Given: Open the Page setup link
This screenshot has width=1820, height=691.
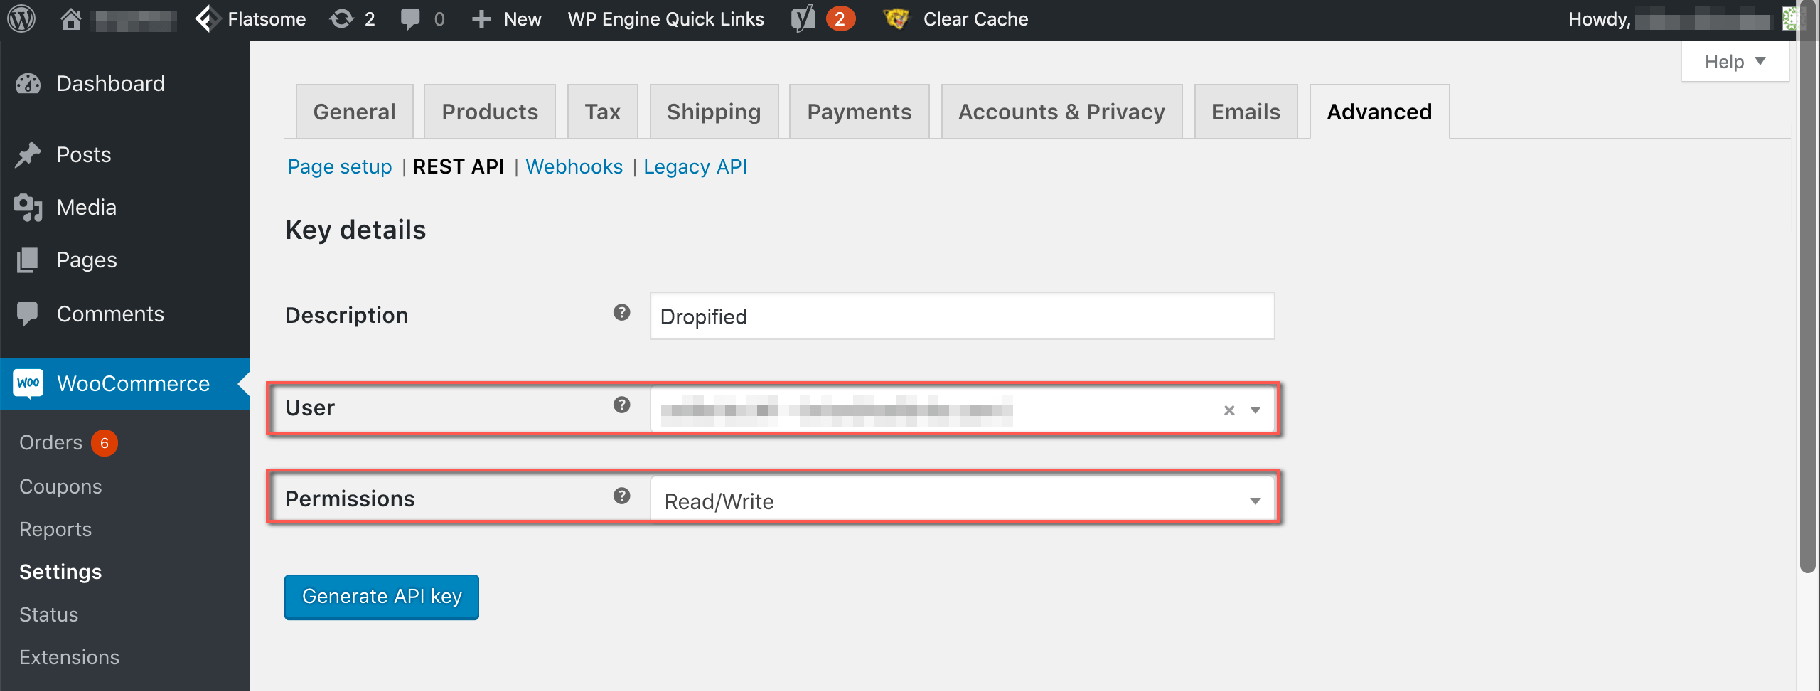Looking at the screenshot, I should (x=340, y=167).
